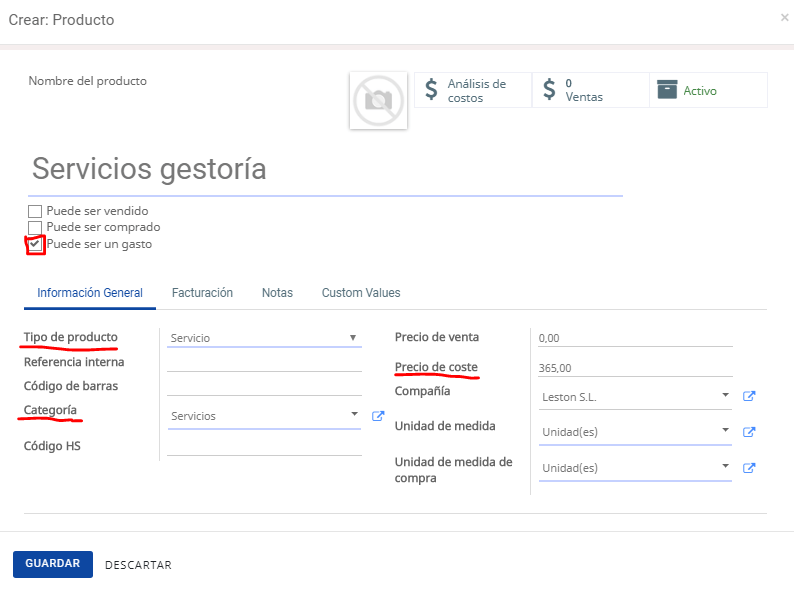The image size is (794, 595).
Task: Close the Crear: Producto dialog
Action: pos(784,18)
